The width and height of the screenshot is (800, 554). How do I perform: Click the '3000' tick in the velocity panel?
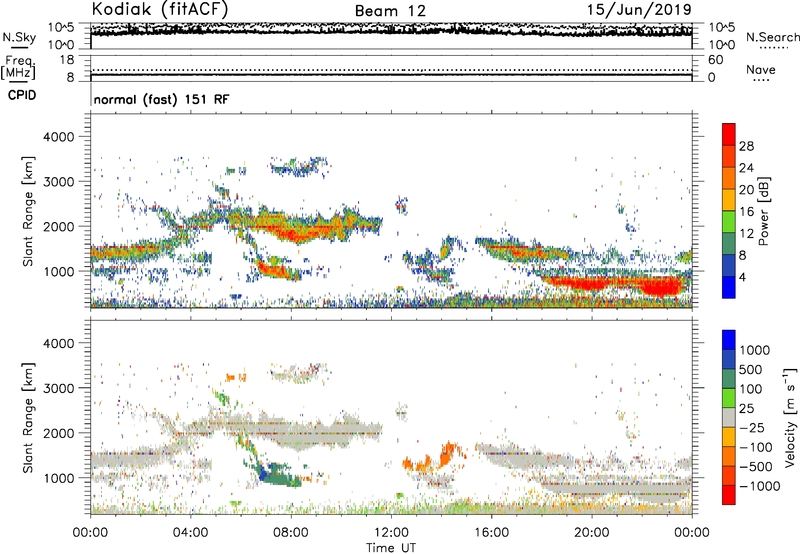pos(58,388)
